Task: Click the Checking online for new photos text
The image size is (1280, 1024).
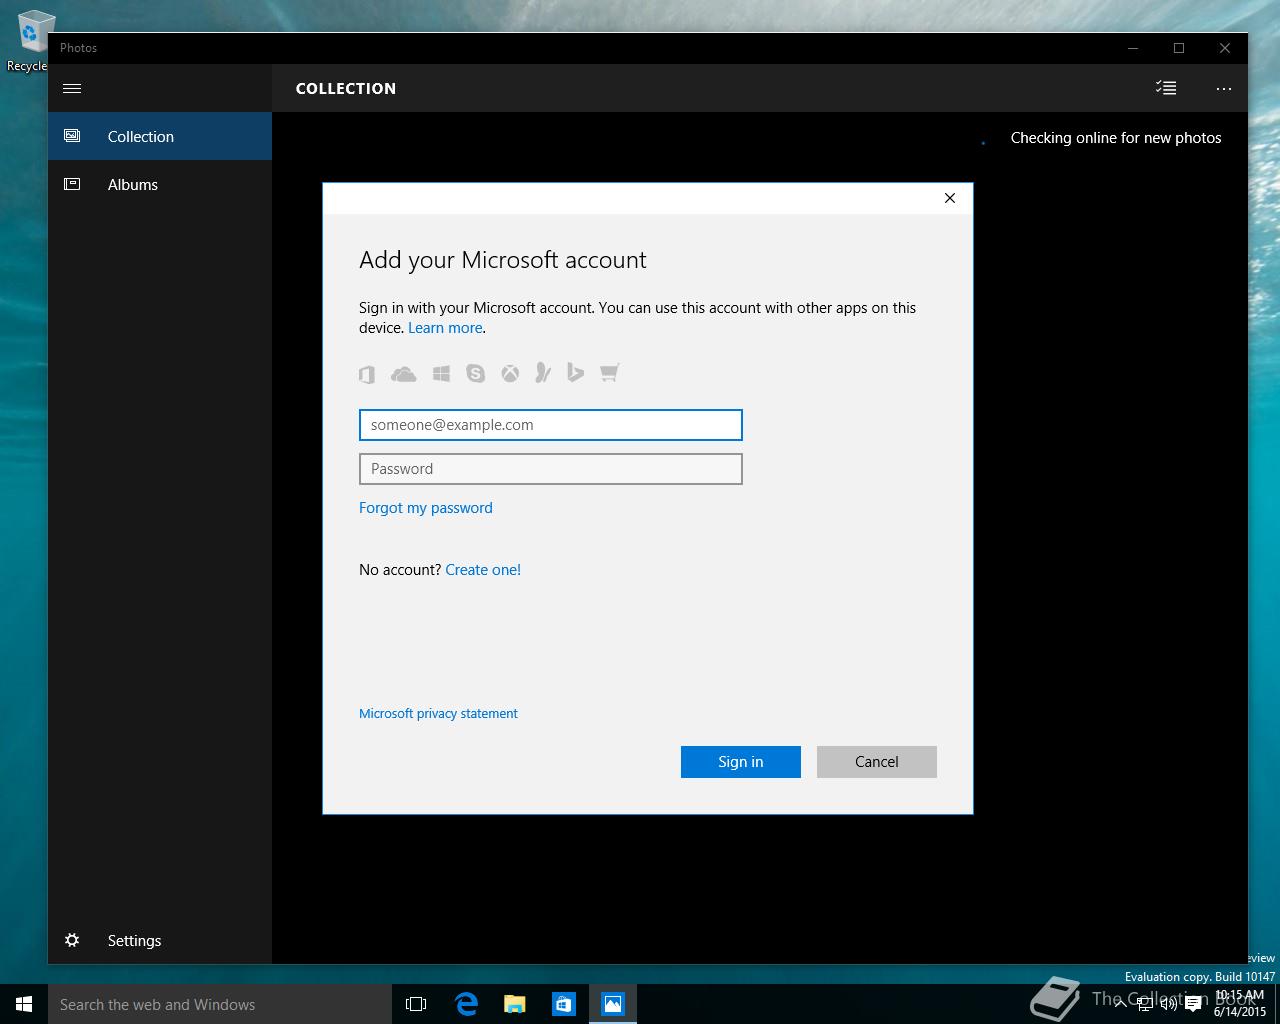Action: pyautogui.click(x=1116, y=138)
